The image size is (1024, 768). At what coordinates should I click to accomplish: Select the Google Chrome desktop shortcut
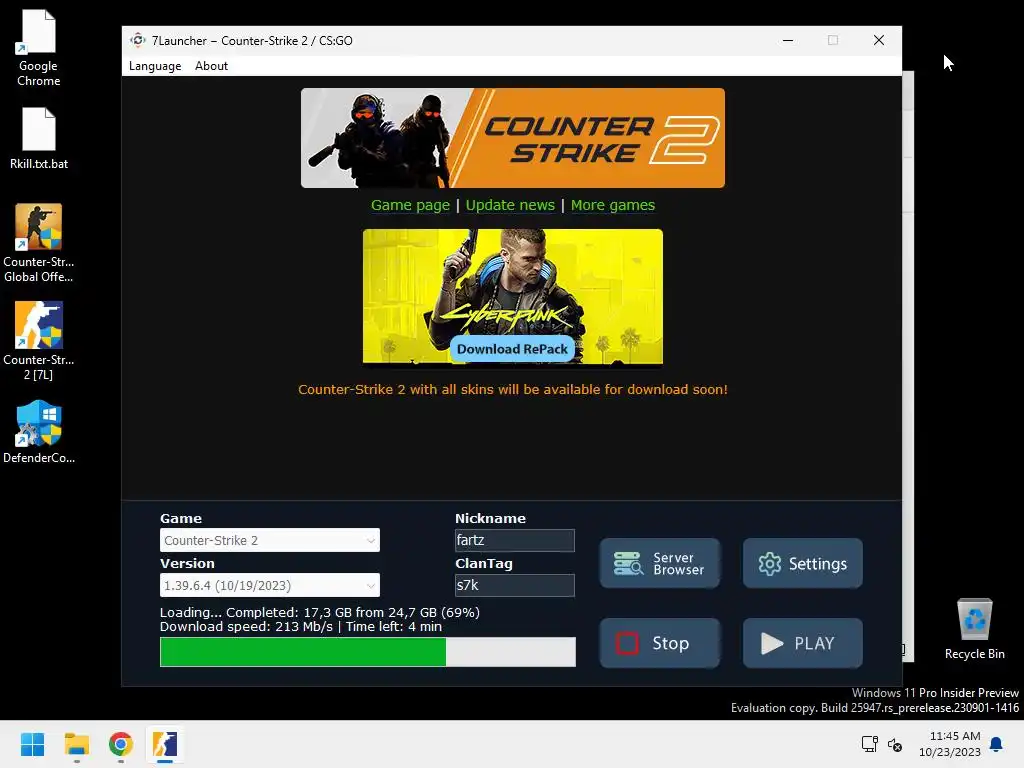pos(39,48)
